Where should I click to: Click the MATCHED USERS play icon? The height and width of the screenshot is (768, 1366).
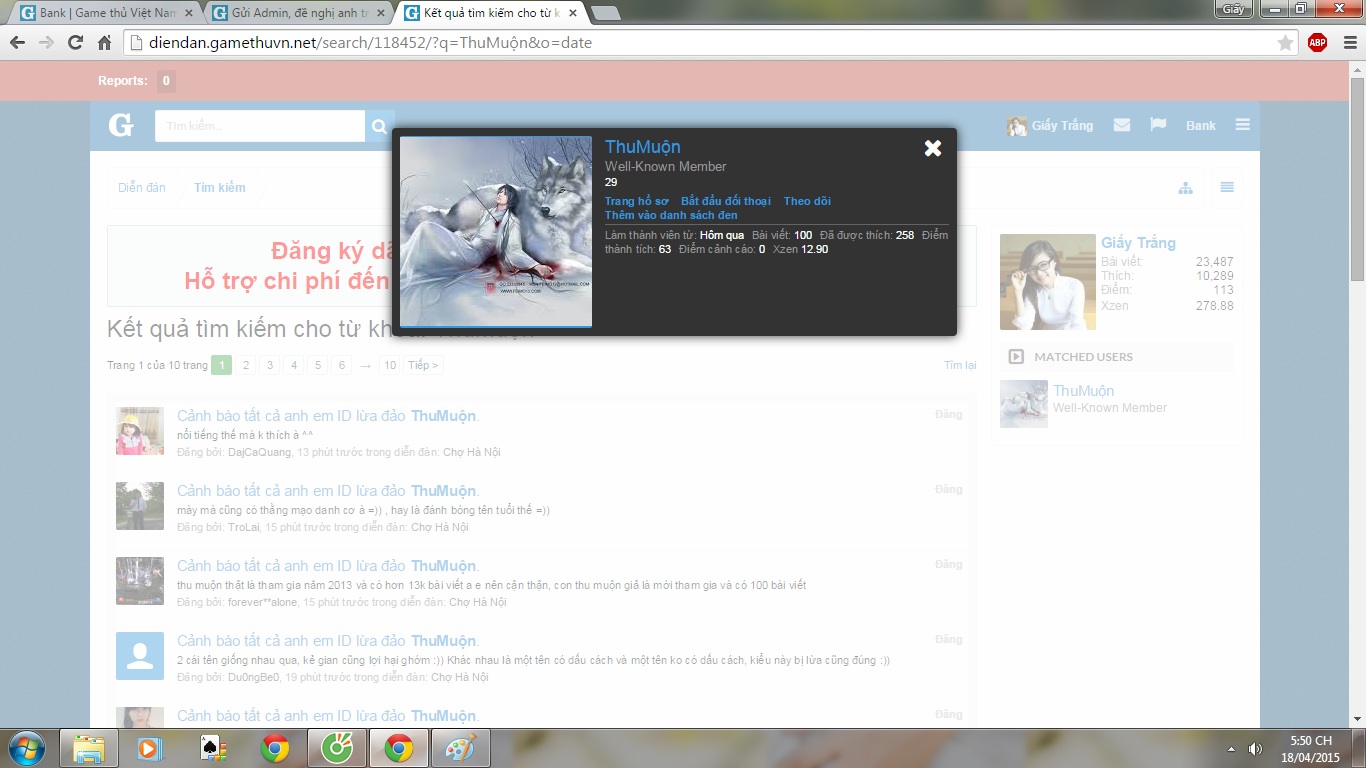(x=1016, y=357)
